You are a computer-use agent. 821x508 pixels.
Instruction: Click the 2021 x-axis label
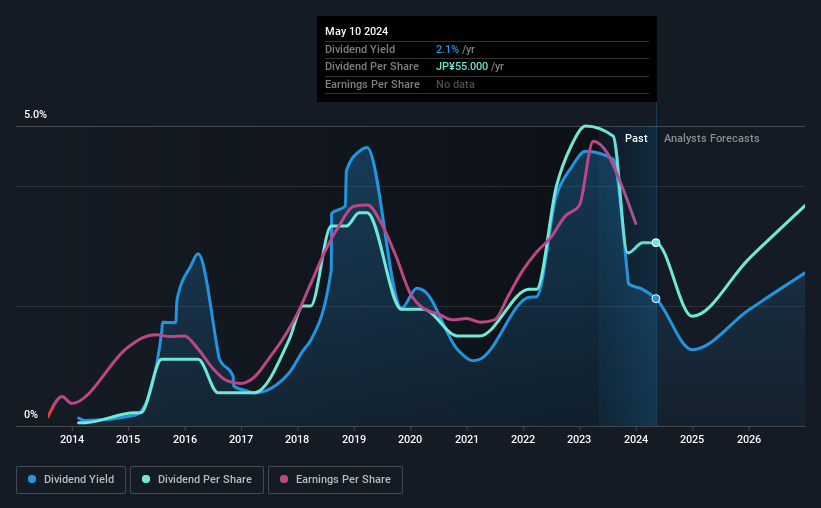click(x=467, y=439)
